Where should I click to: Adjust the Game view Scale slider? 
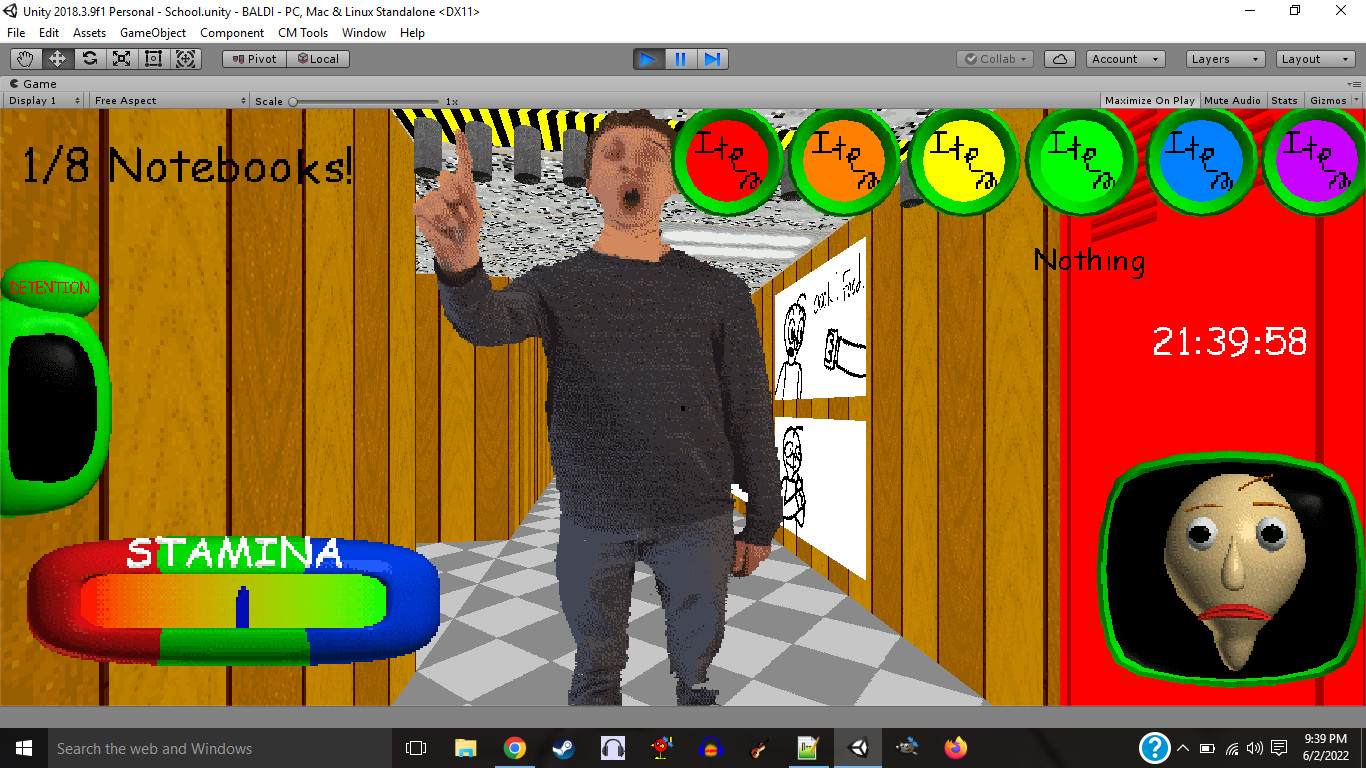(x=293, y=101)
